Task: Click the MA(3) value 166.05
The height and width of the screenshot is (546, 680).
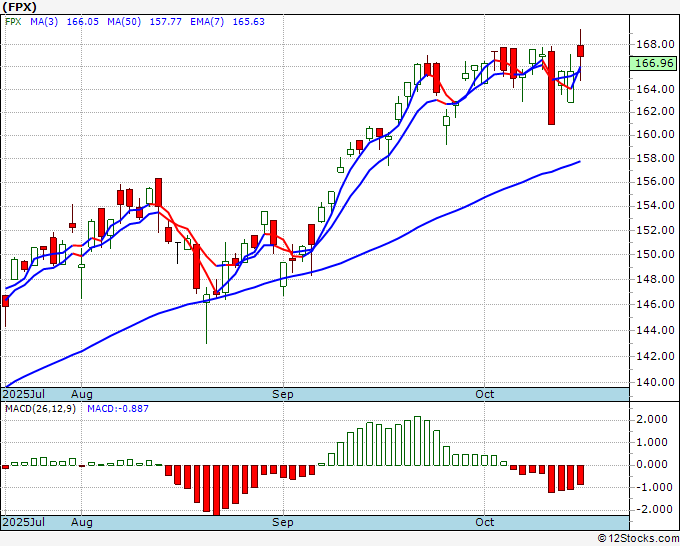Action: pos(82,22)
